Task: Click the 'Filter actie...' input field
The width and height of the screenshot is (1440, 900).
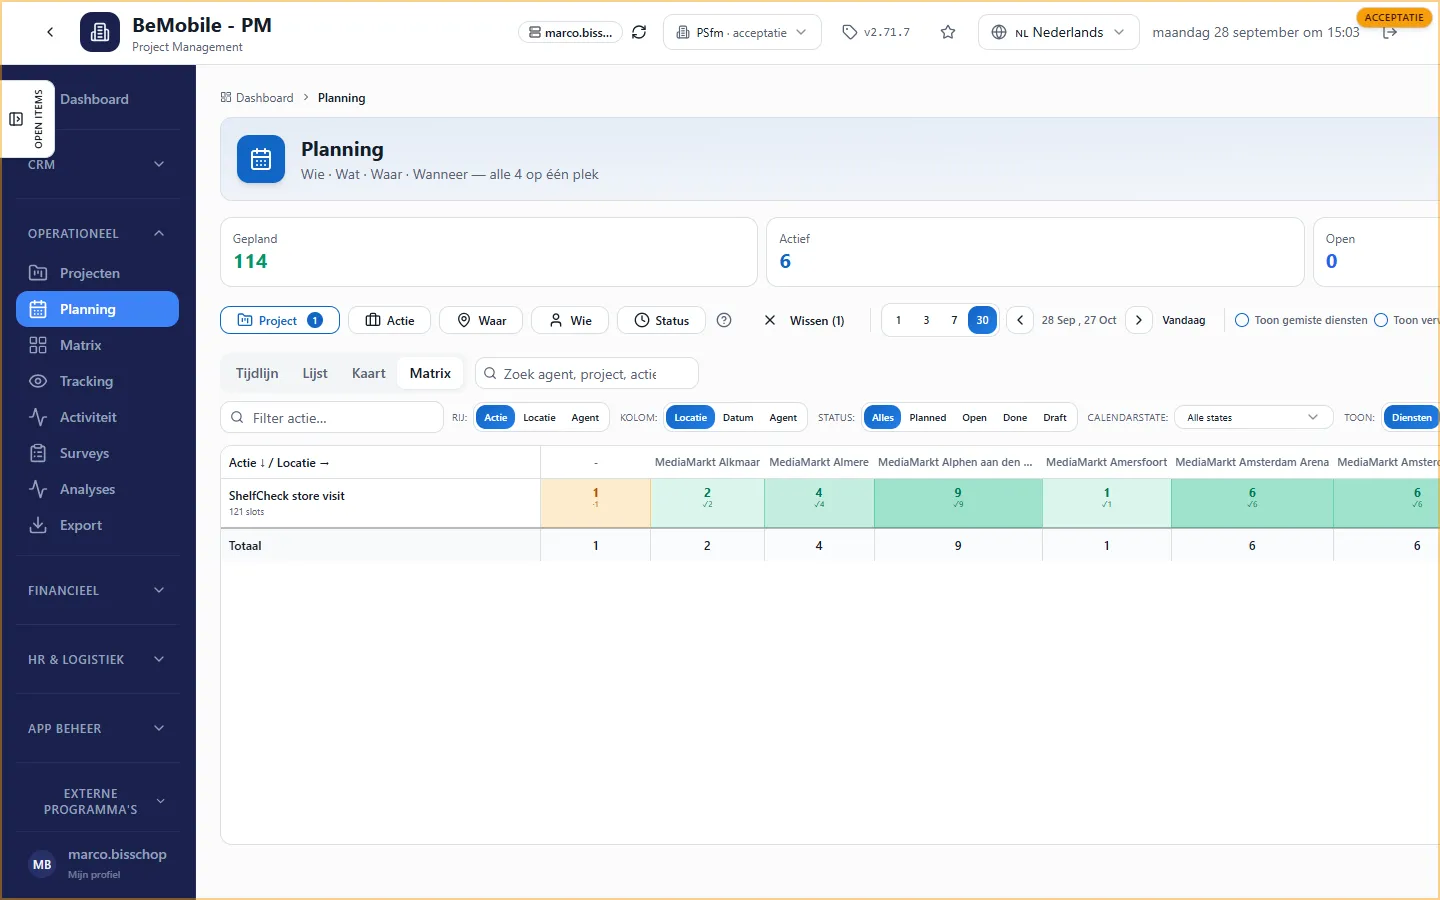Action: click(332, 417)
